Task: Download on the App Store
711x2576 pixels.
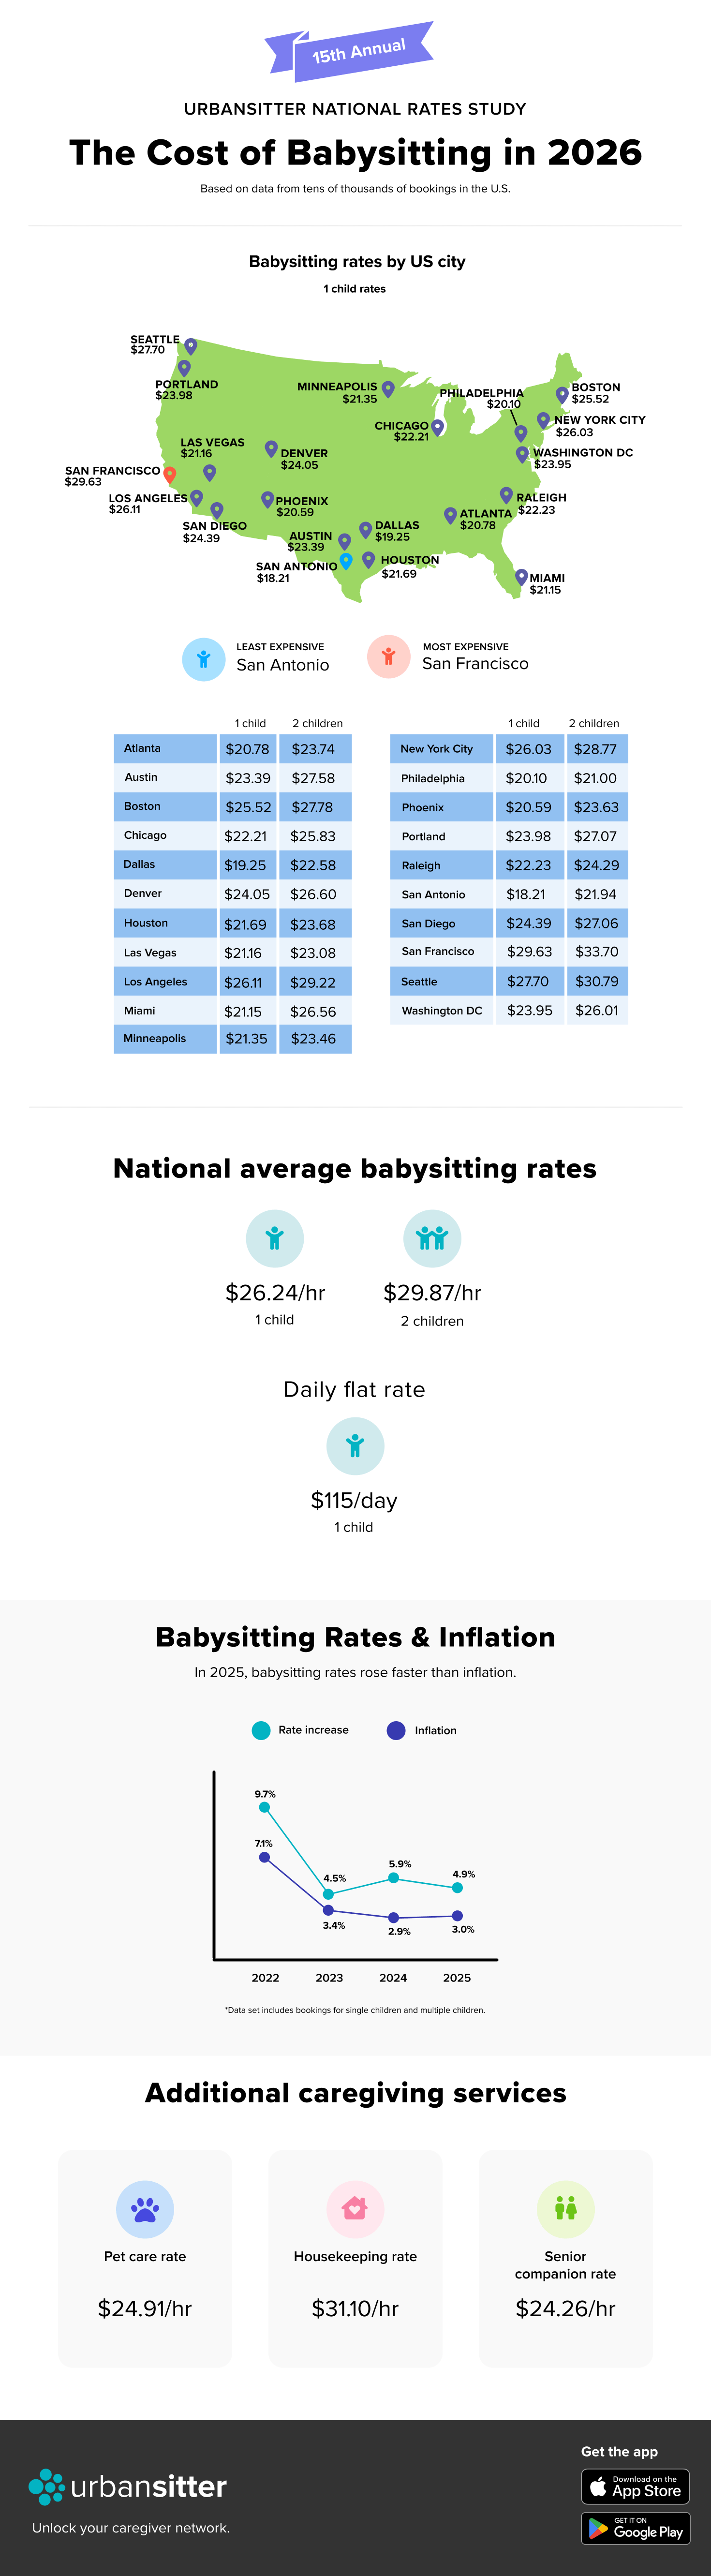Action: tap(635, 2486)
